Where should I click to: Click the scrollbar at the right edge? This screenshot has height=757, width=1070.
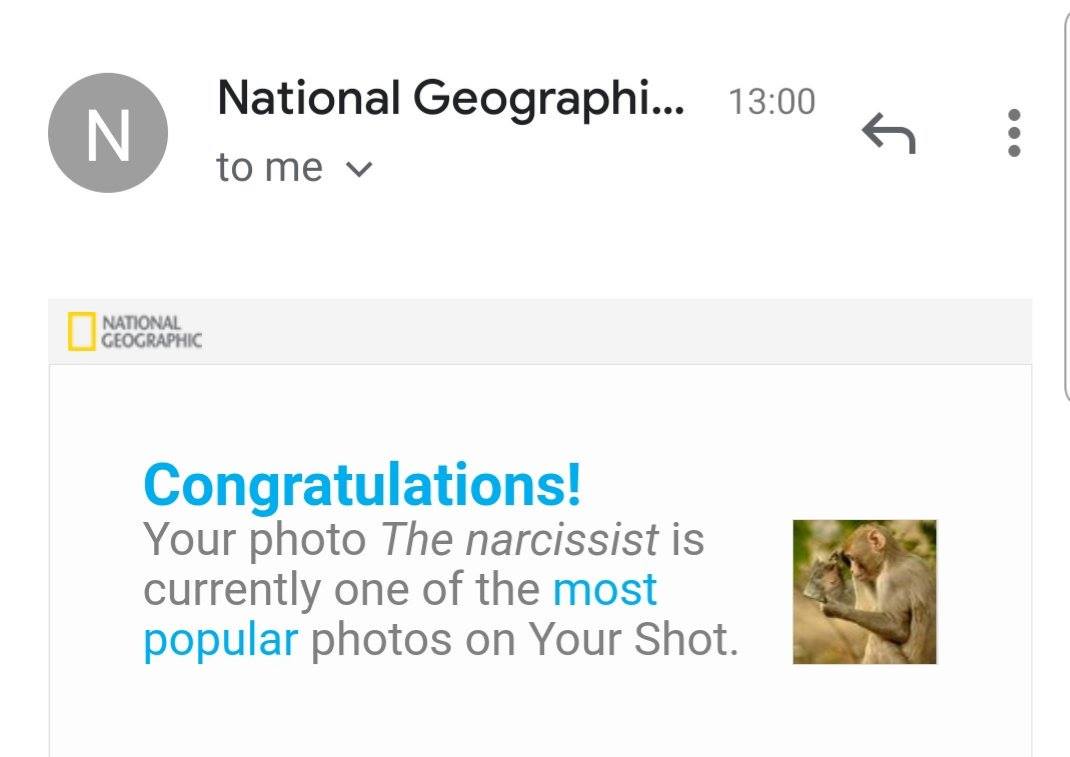(1064, 200)
